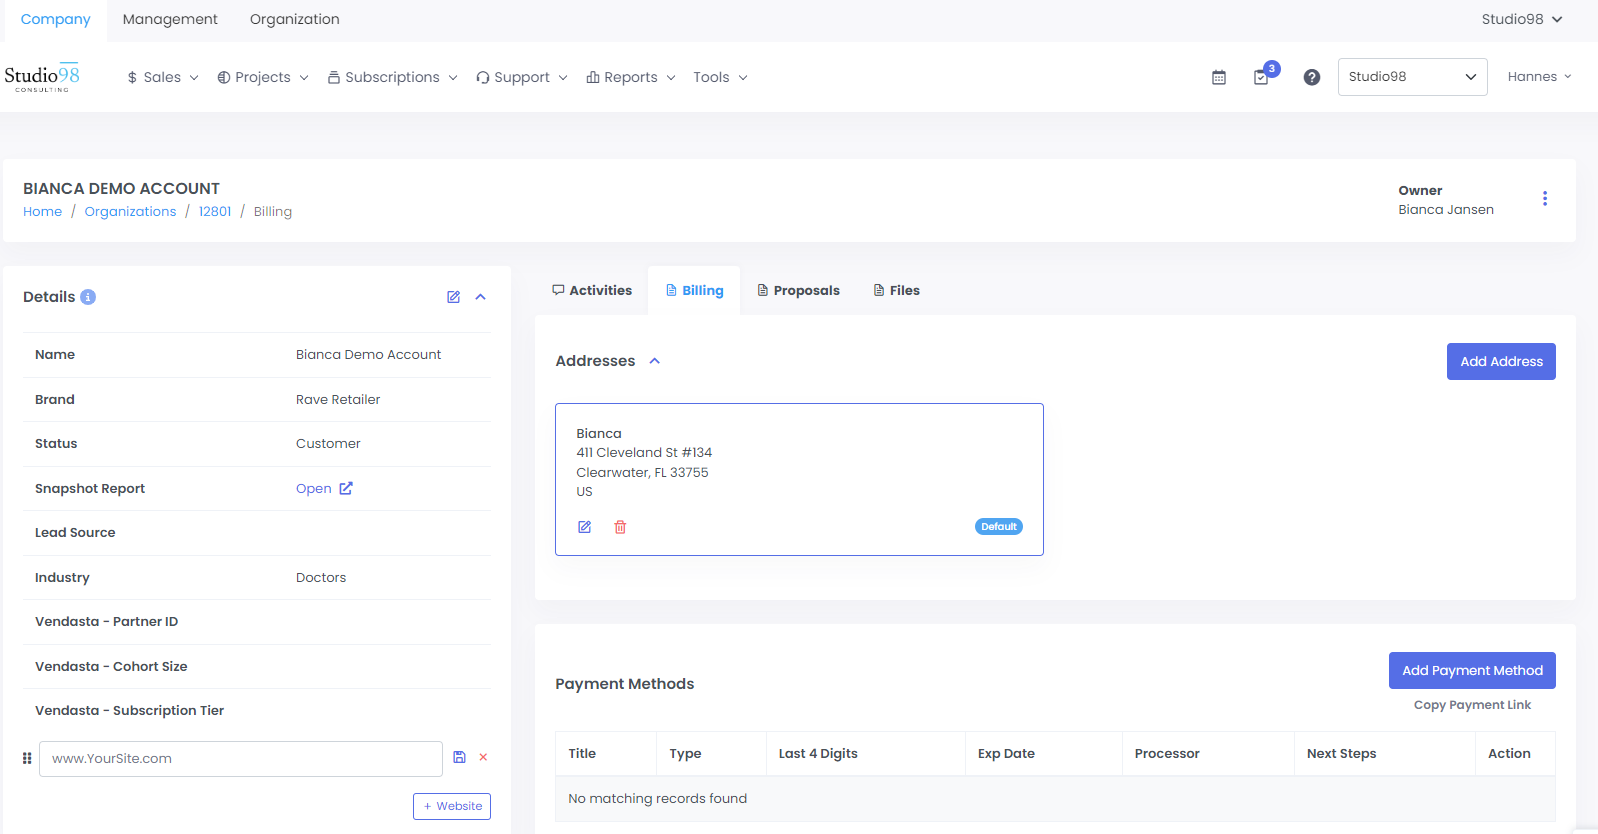
Task: Click the info icon beside Details
Action: (x=88, y=297)
